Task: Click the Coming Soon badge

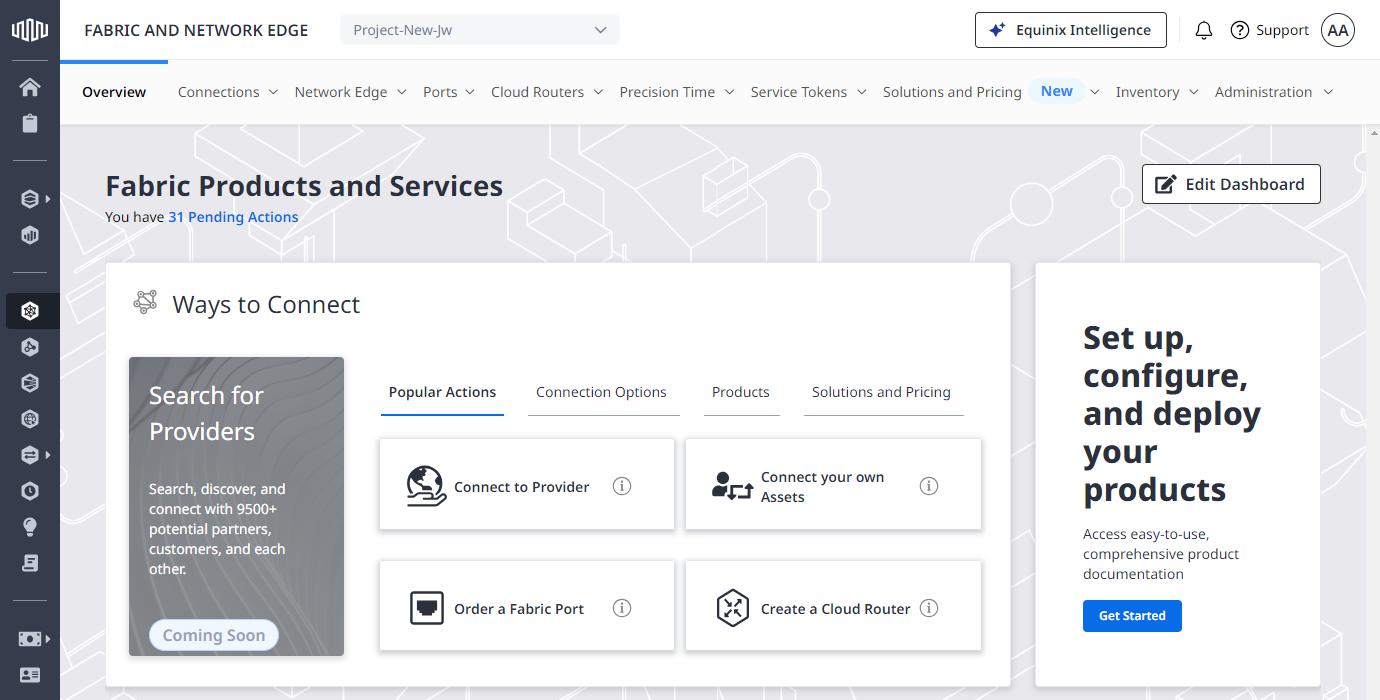Action: 214,635
